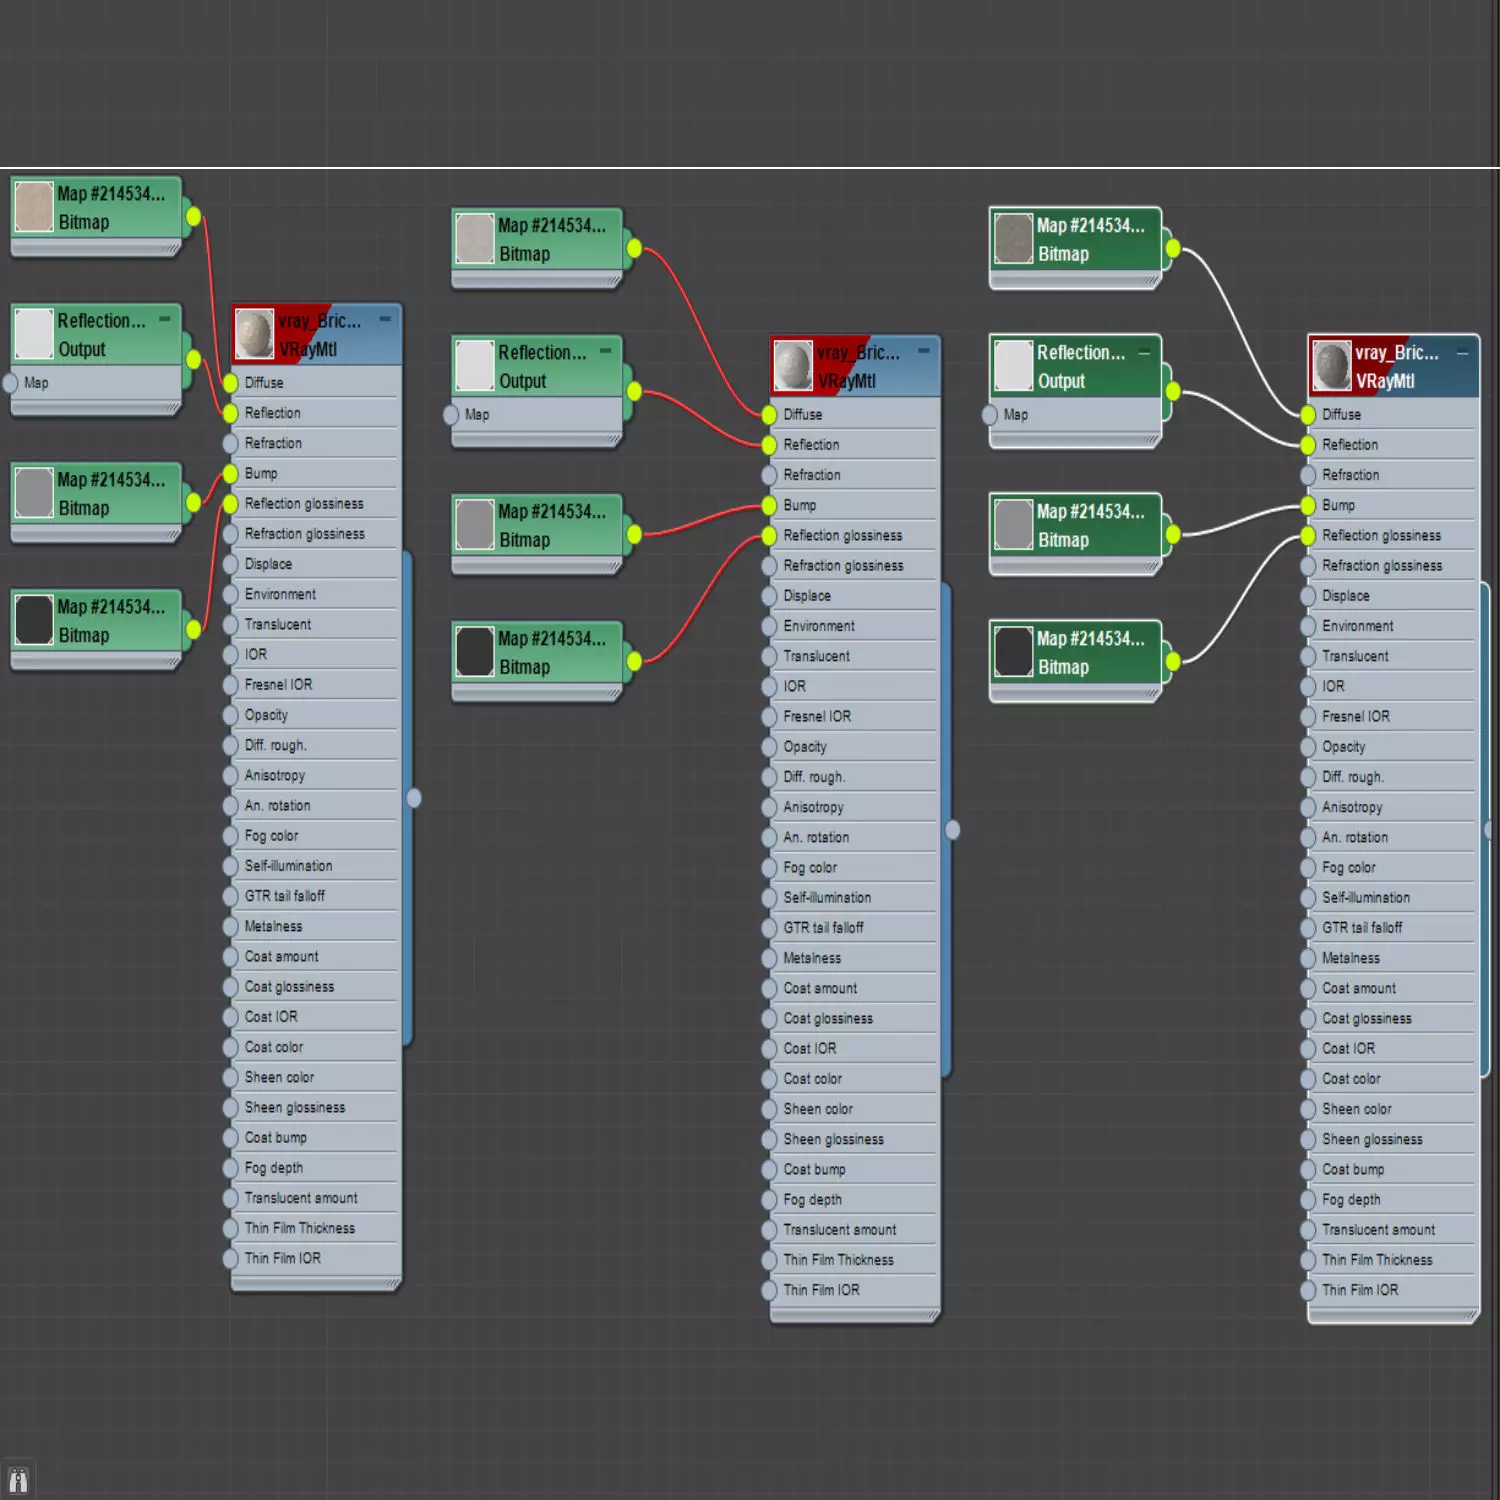Click the Displace socket on the leftmost VRayMtl
Screen dimensions: 1500x1500
tap(230, 564)
